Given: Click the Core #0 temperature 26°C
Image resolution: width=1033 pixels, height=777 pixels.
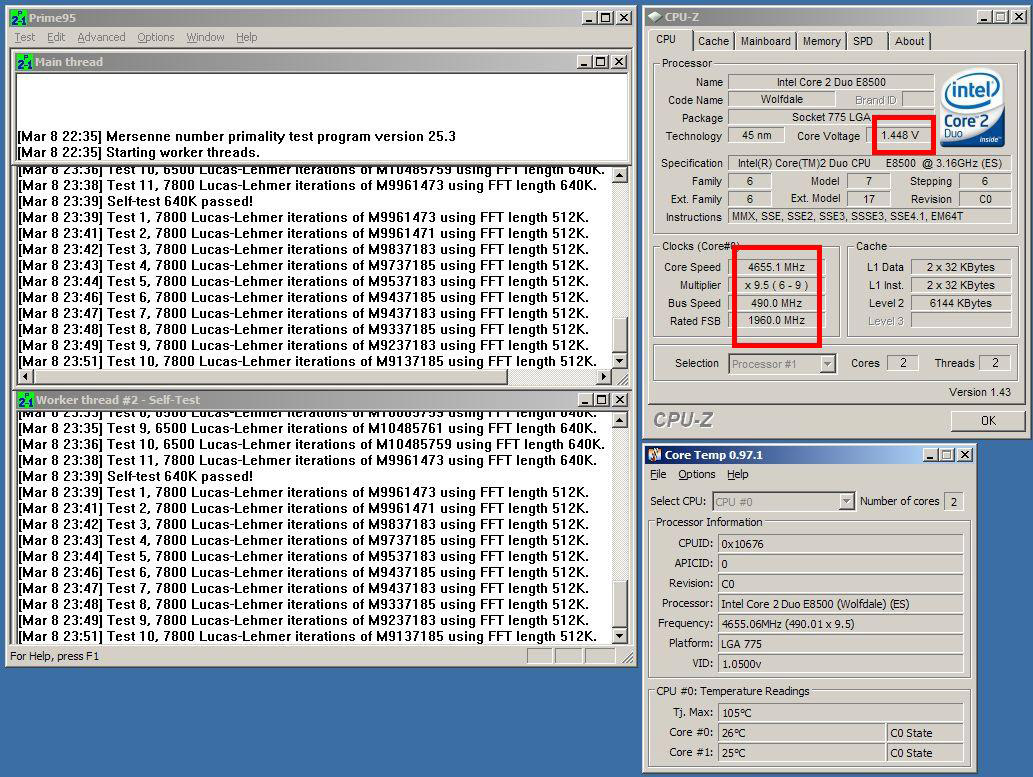Looking at the screenshot, I should pyautogui.click(x=802, y=733).
